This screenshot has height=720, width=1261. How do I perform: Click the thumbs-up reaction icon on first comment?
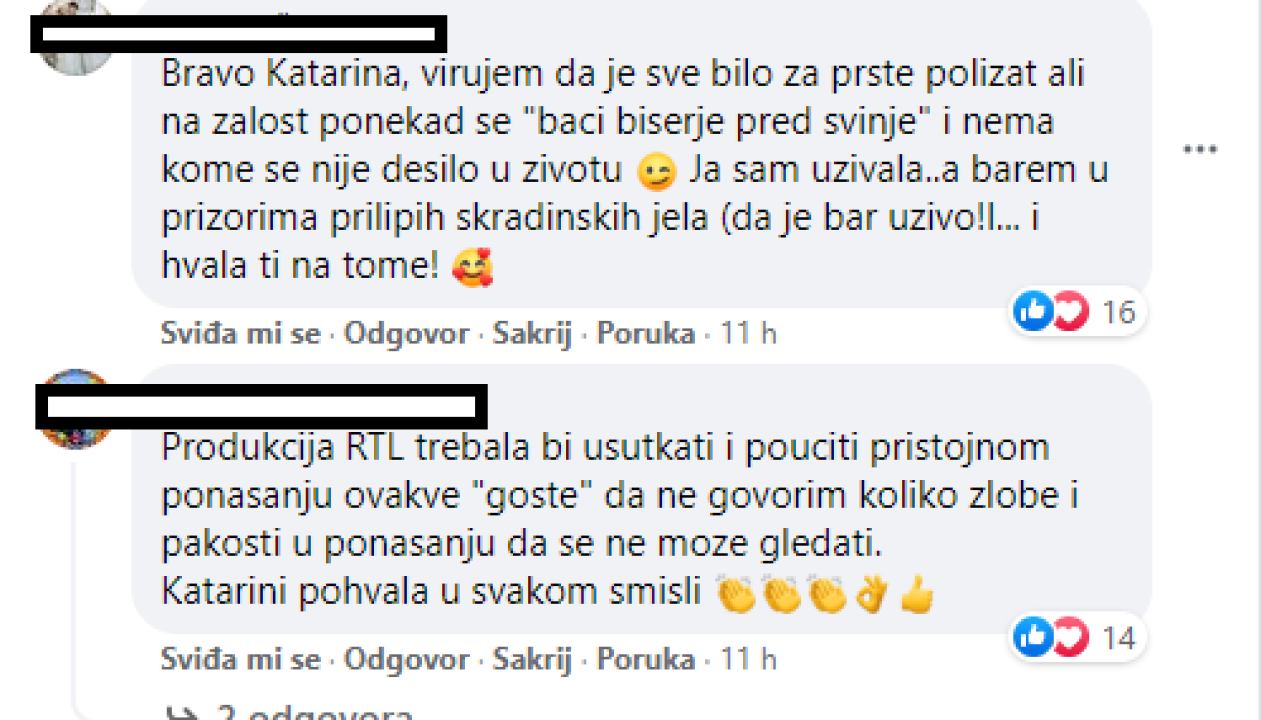pos(1033,311)
